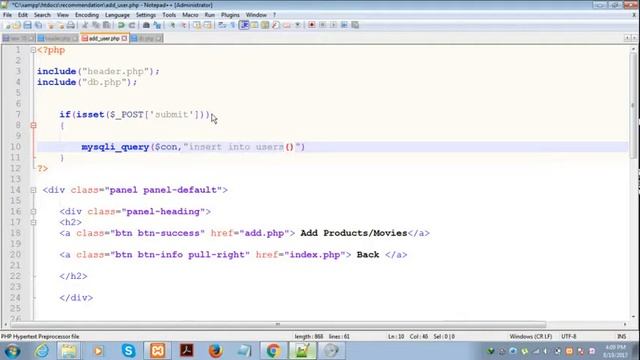Open Firefox from the taskbar
This screenshot has width=640, height=360.
click(216, 351)
